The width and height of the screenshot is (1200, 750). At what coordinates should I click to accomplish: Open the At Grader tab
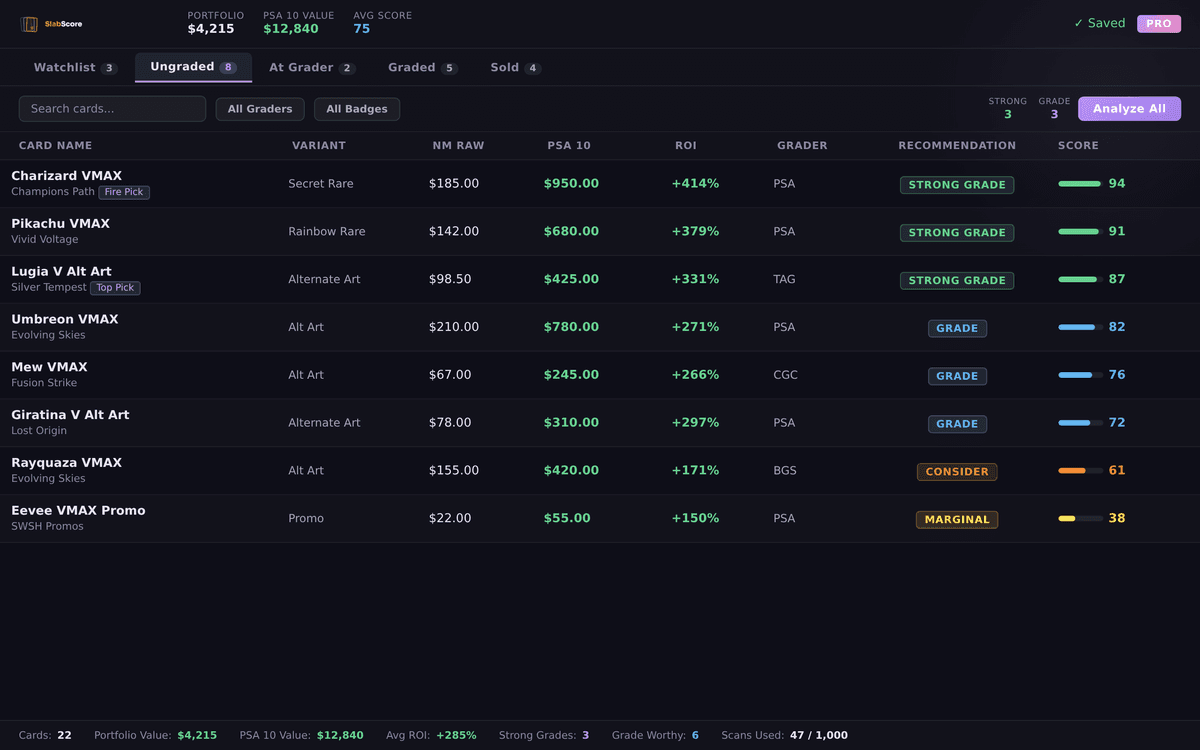tap(305, 67)
